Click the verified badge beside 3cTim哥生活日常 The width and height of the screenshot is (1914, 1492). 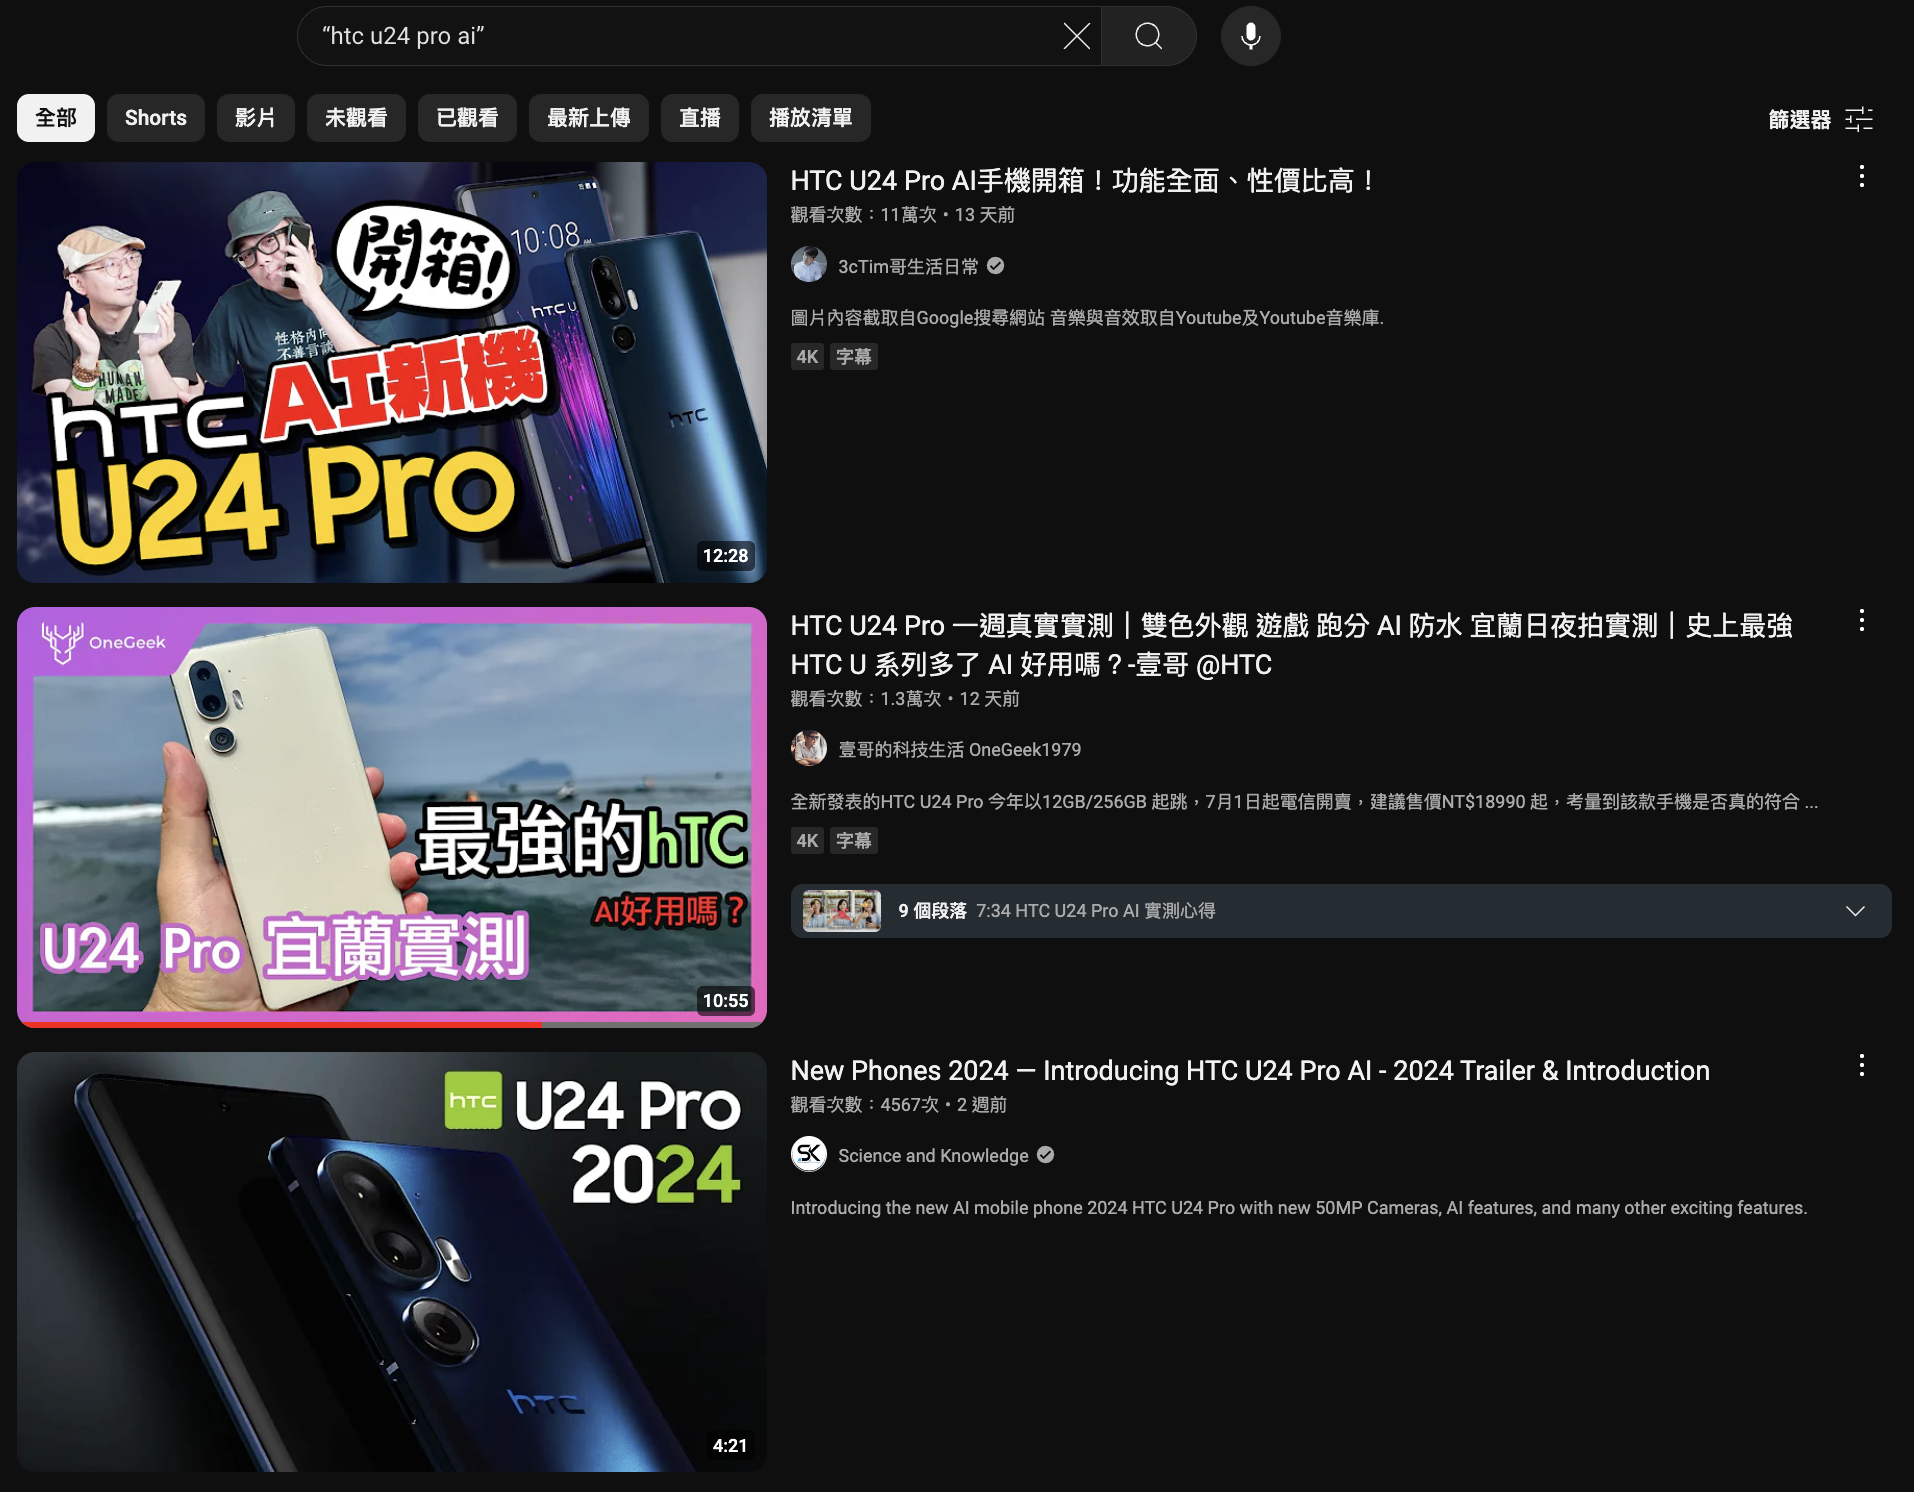pyautogui.click(x=995, y=266)
